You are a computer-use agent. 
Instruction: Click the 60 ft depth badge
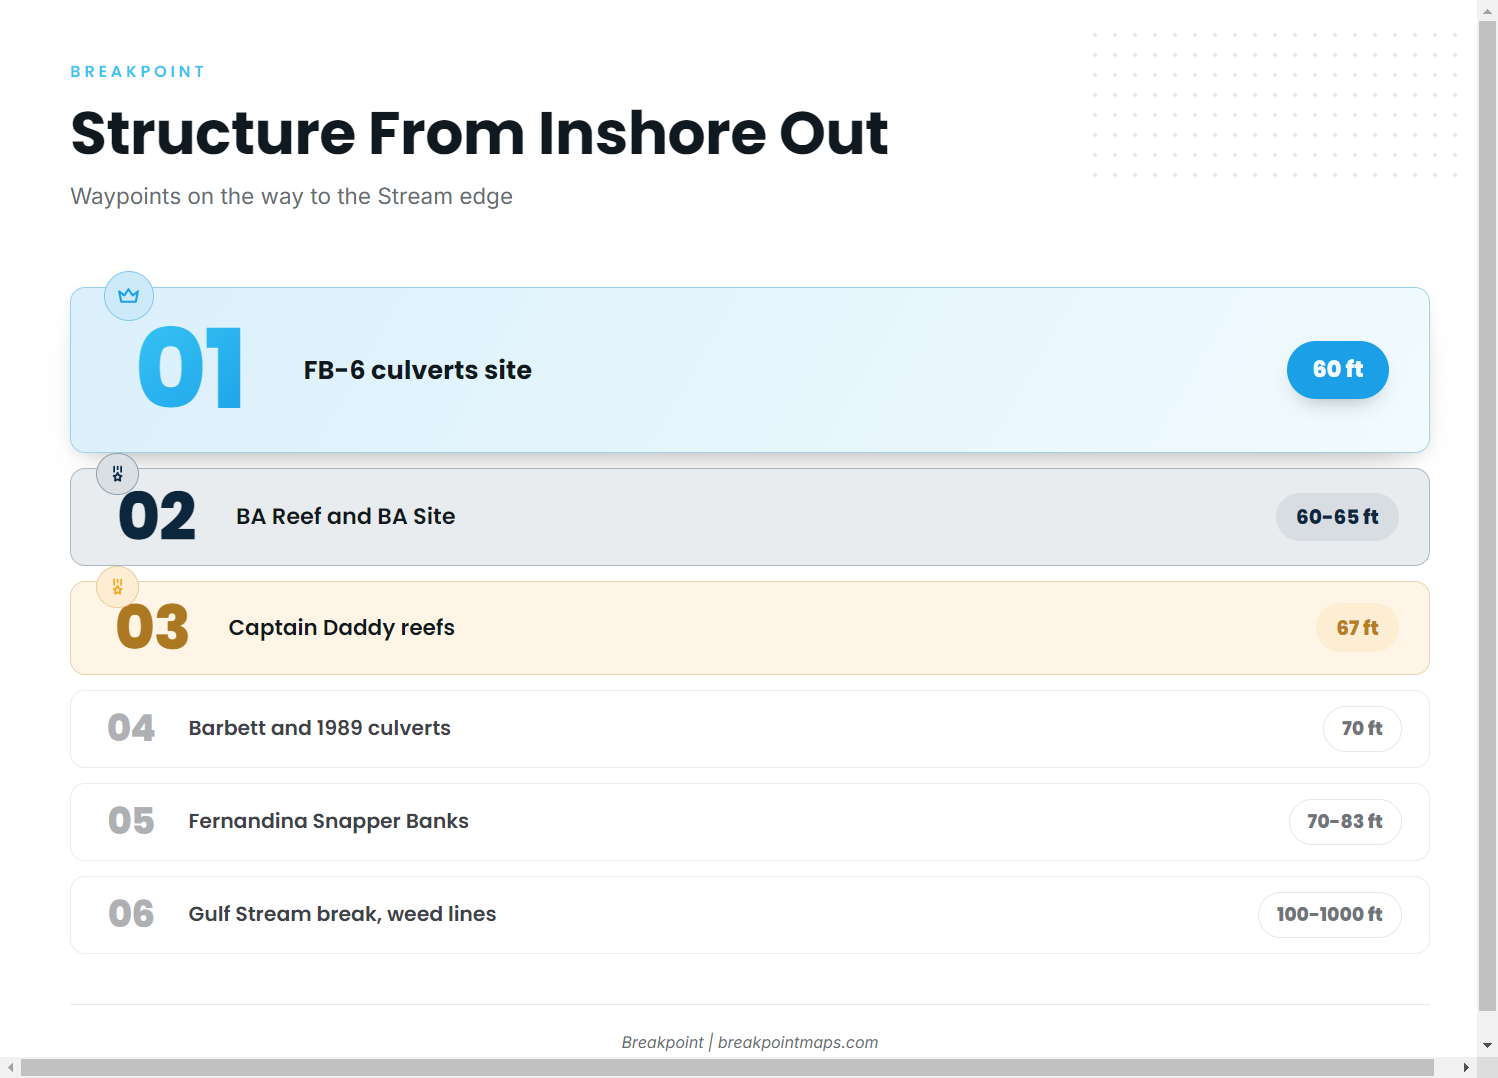1338,370
